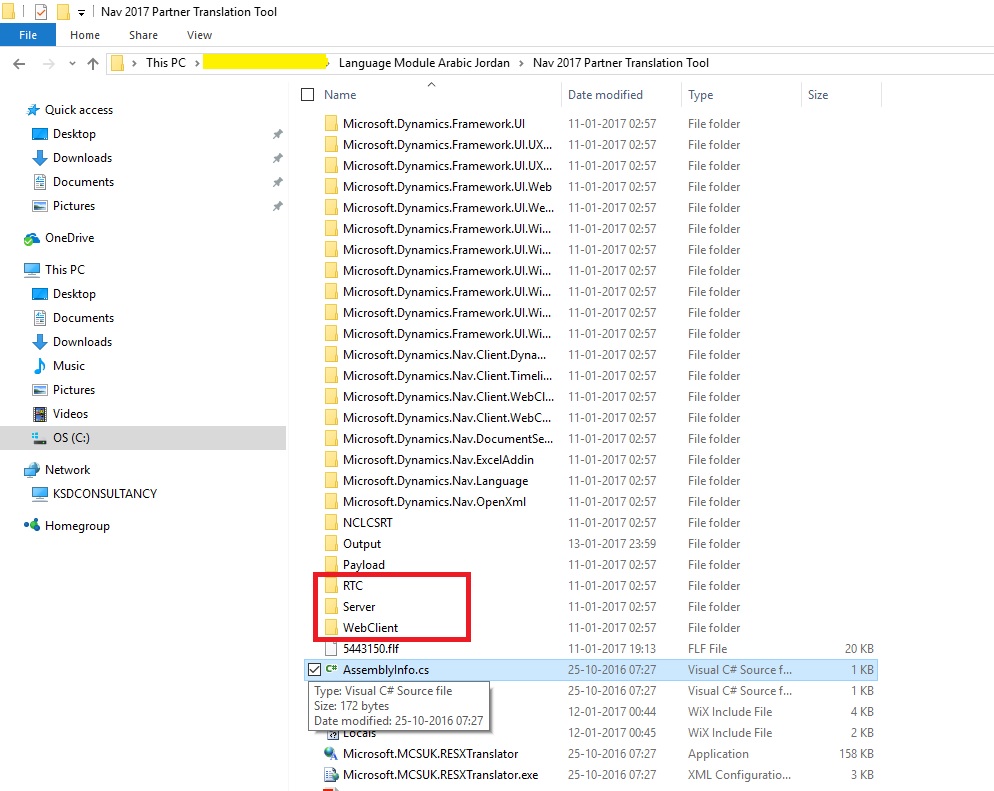Screen dimensions: 994x791
Task: Click the Properties icon in title bar
Action: click(x=41, y=12)
